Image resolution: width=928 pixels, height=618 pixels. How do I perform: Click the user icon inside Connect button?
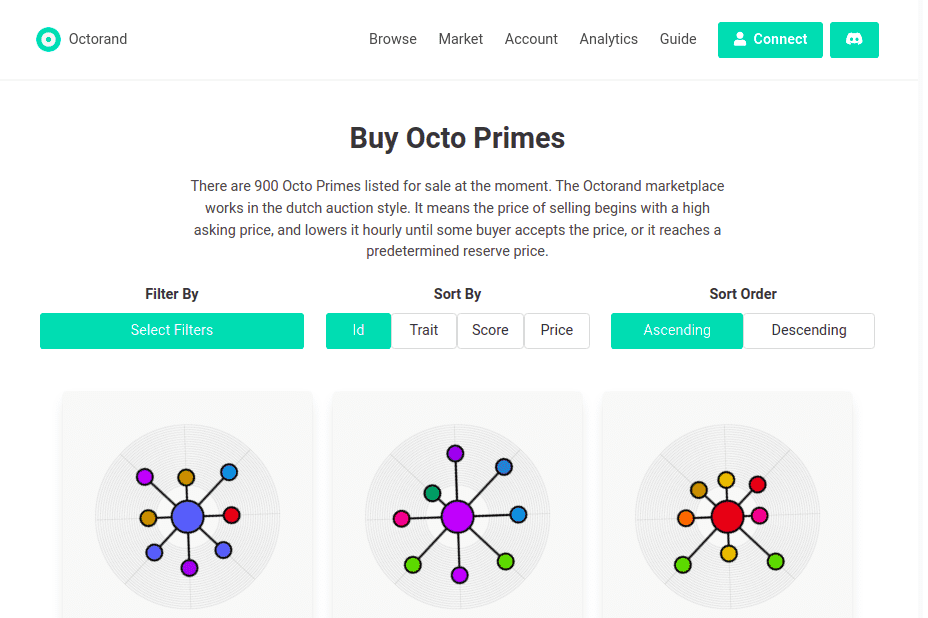740,39
